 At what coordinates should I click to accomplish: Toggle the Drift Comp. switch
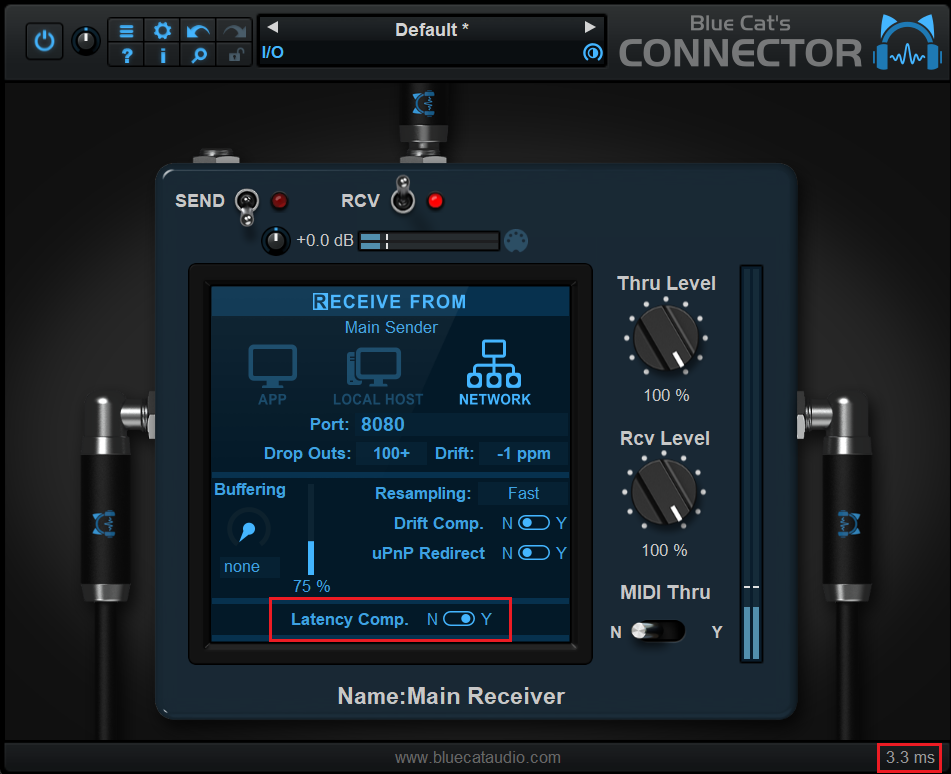click(534, 523)
